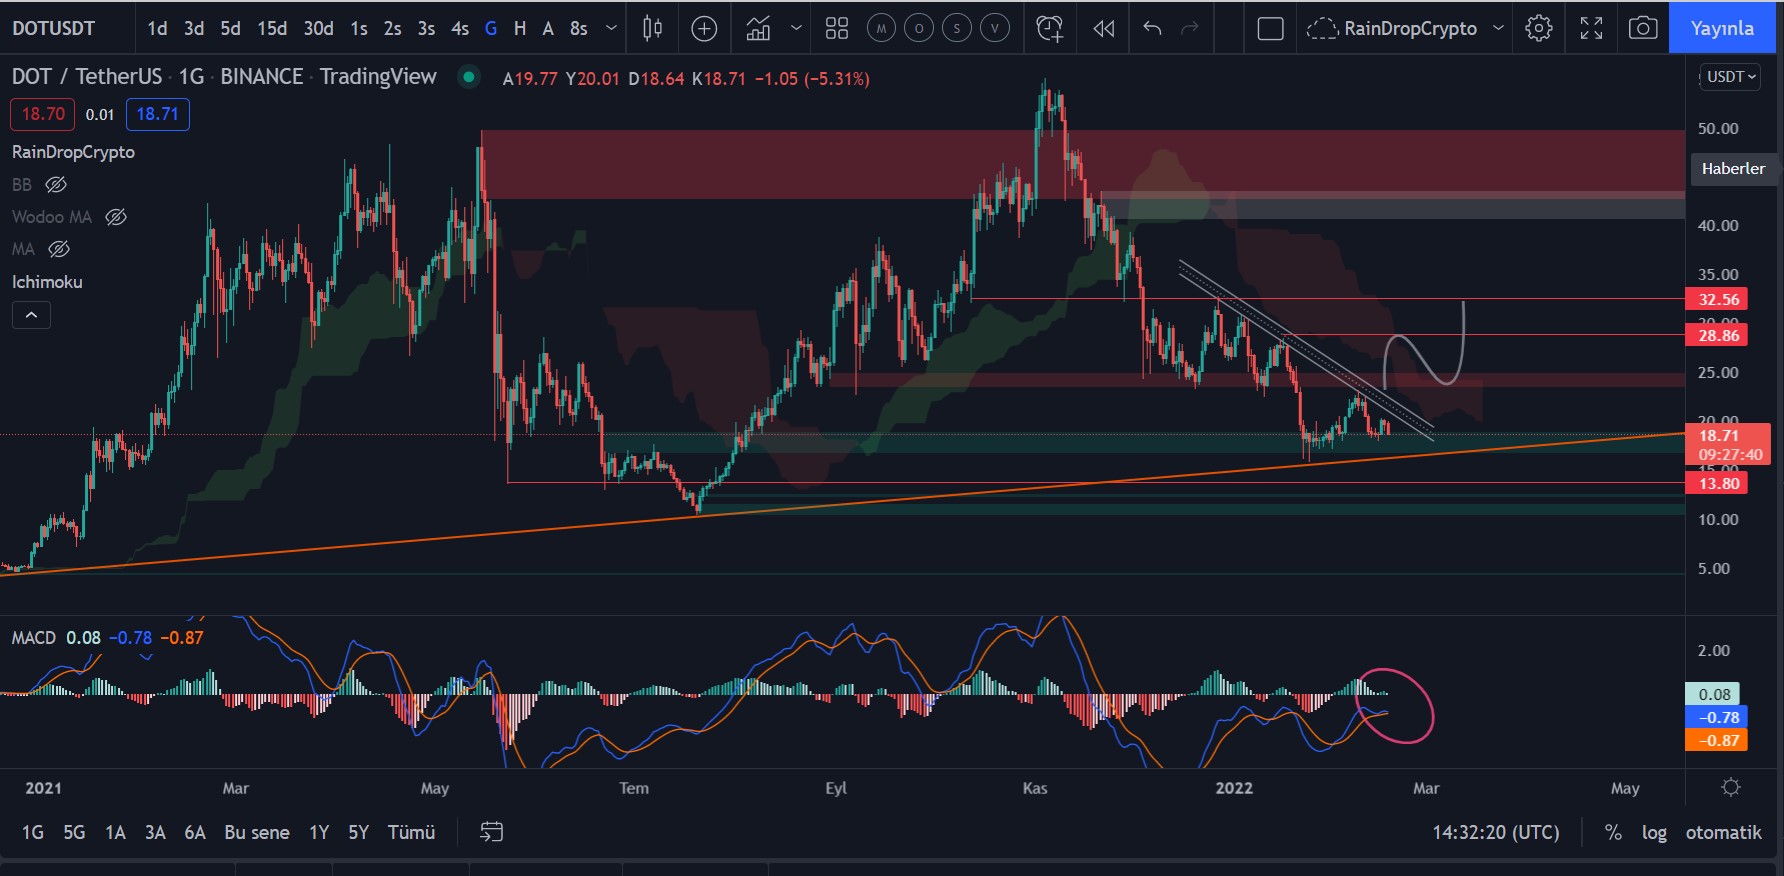Image resolution: width=1784 pixels, height=876 pixels.
Task: Start bar replay with rewind icon
Action: 1103,29
